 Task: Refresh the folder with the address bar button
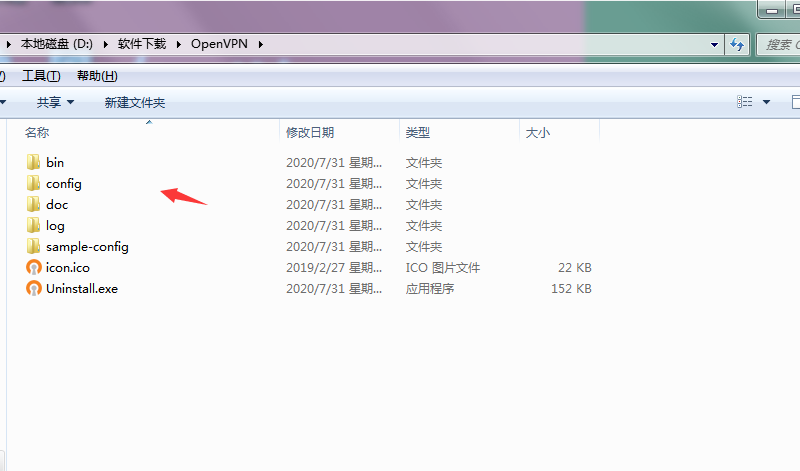pyautogui.click(x=737, y=45)
